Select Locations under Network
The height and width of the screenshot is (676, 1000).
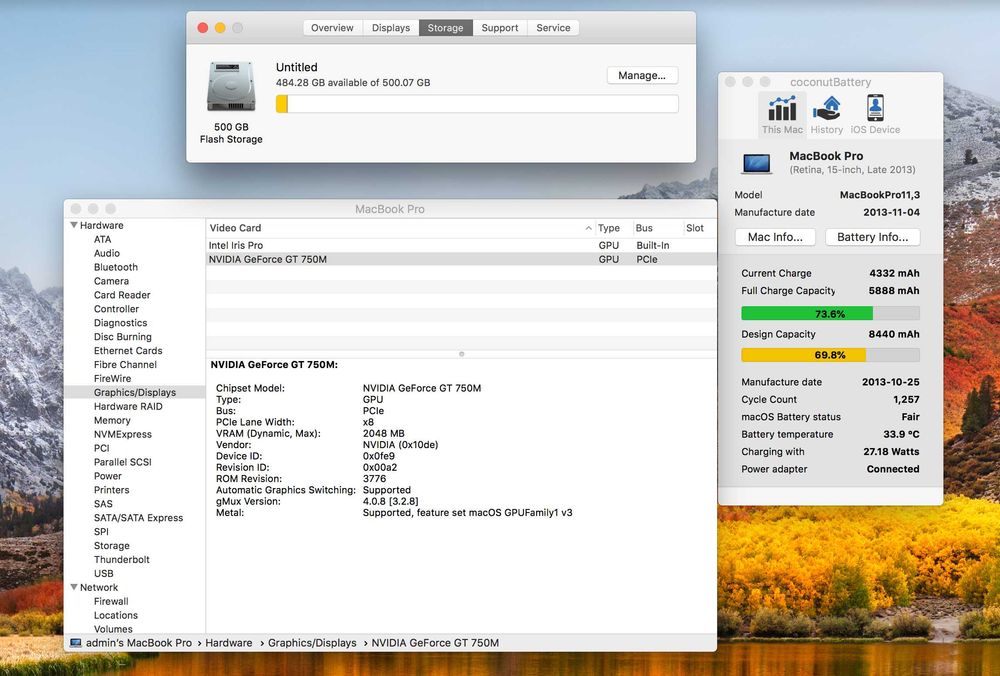point(115,615)
